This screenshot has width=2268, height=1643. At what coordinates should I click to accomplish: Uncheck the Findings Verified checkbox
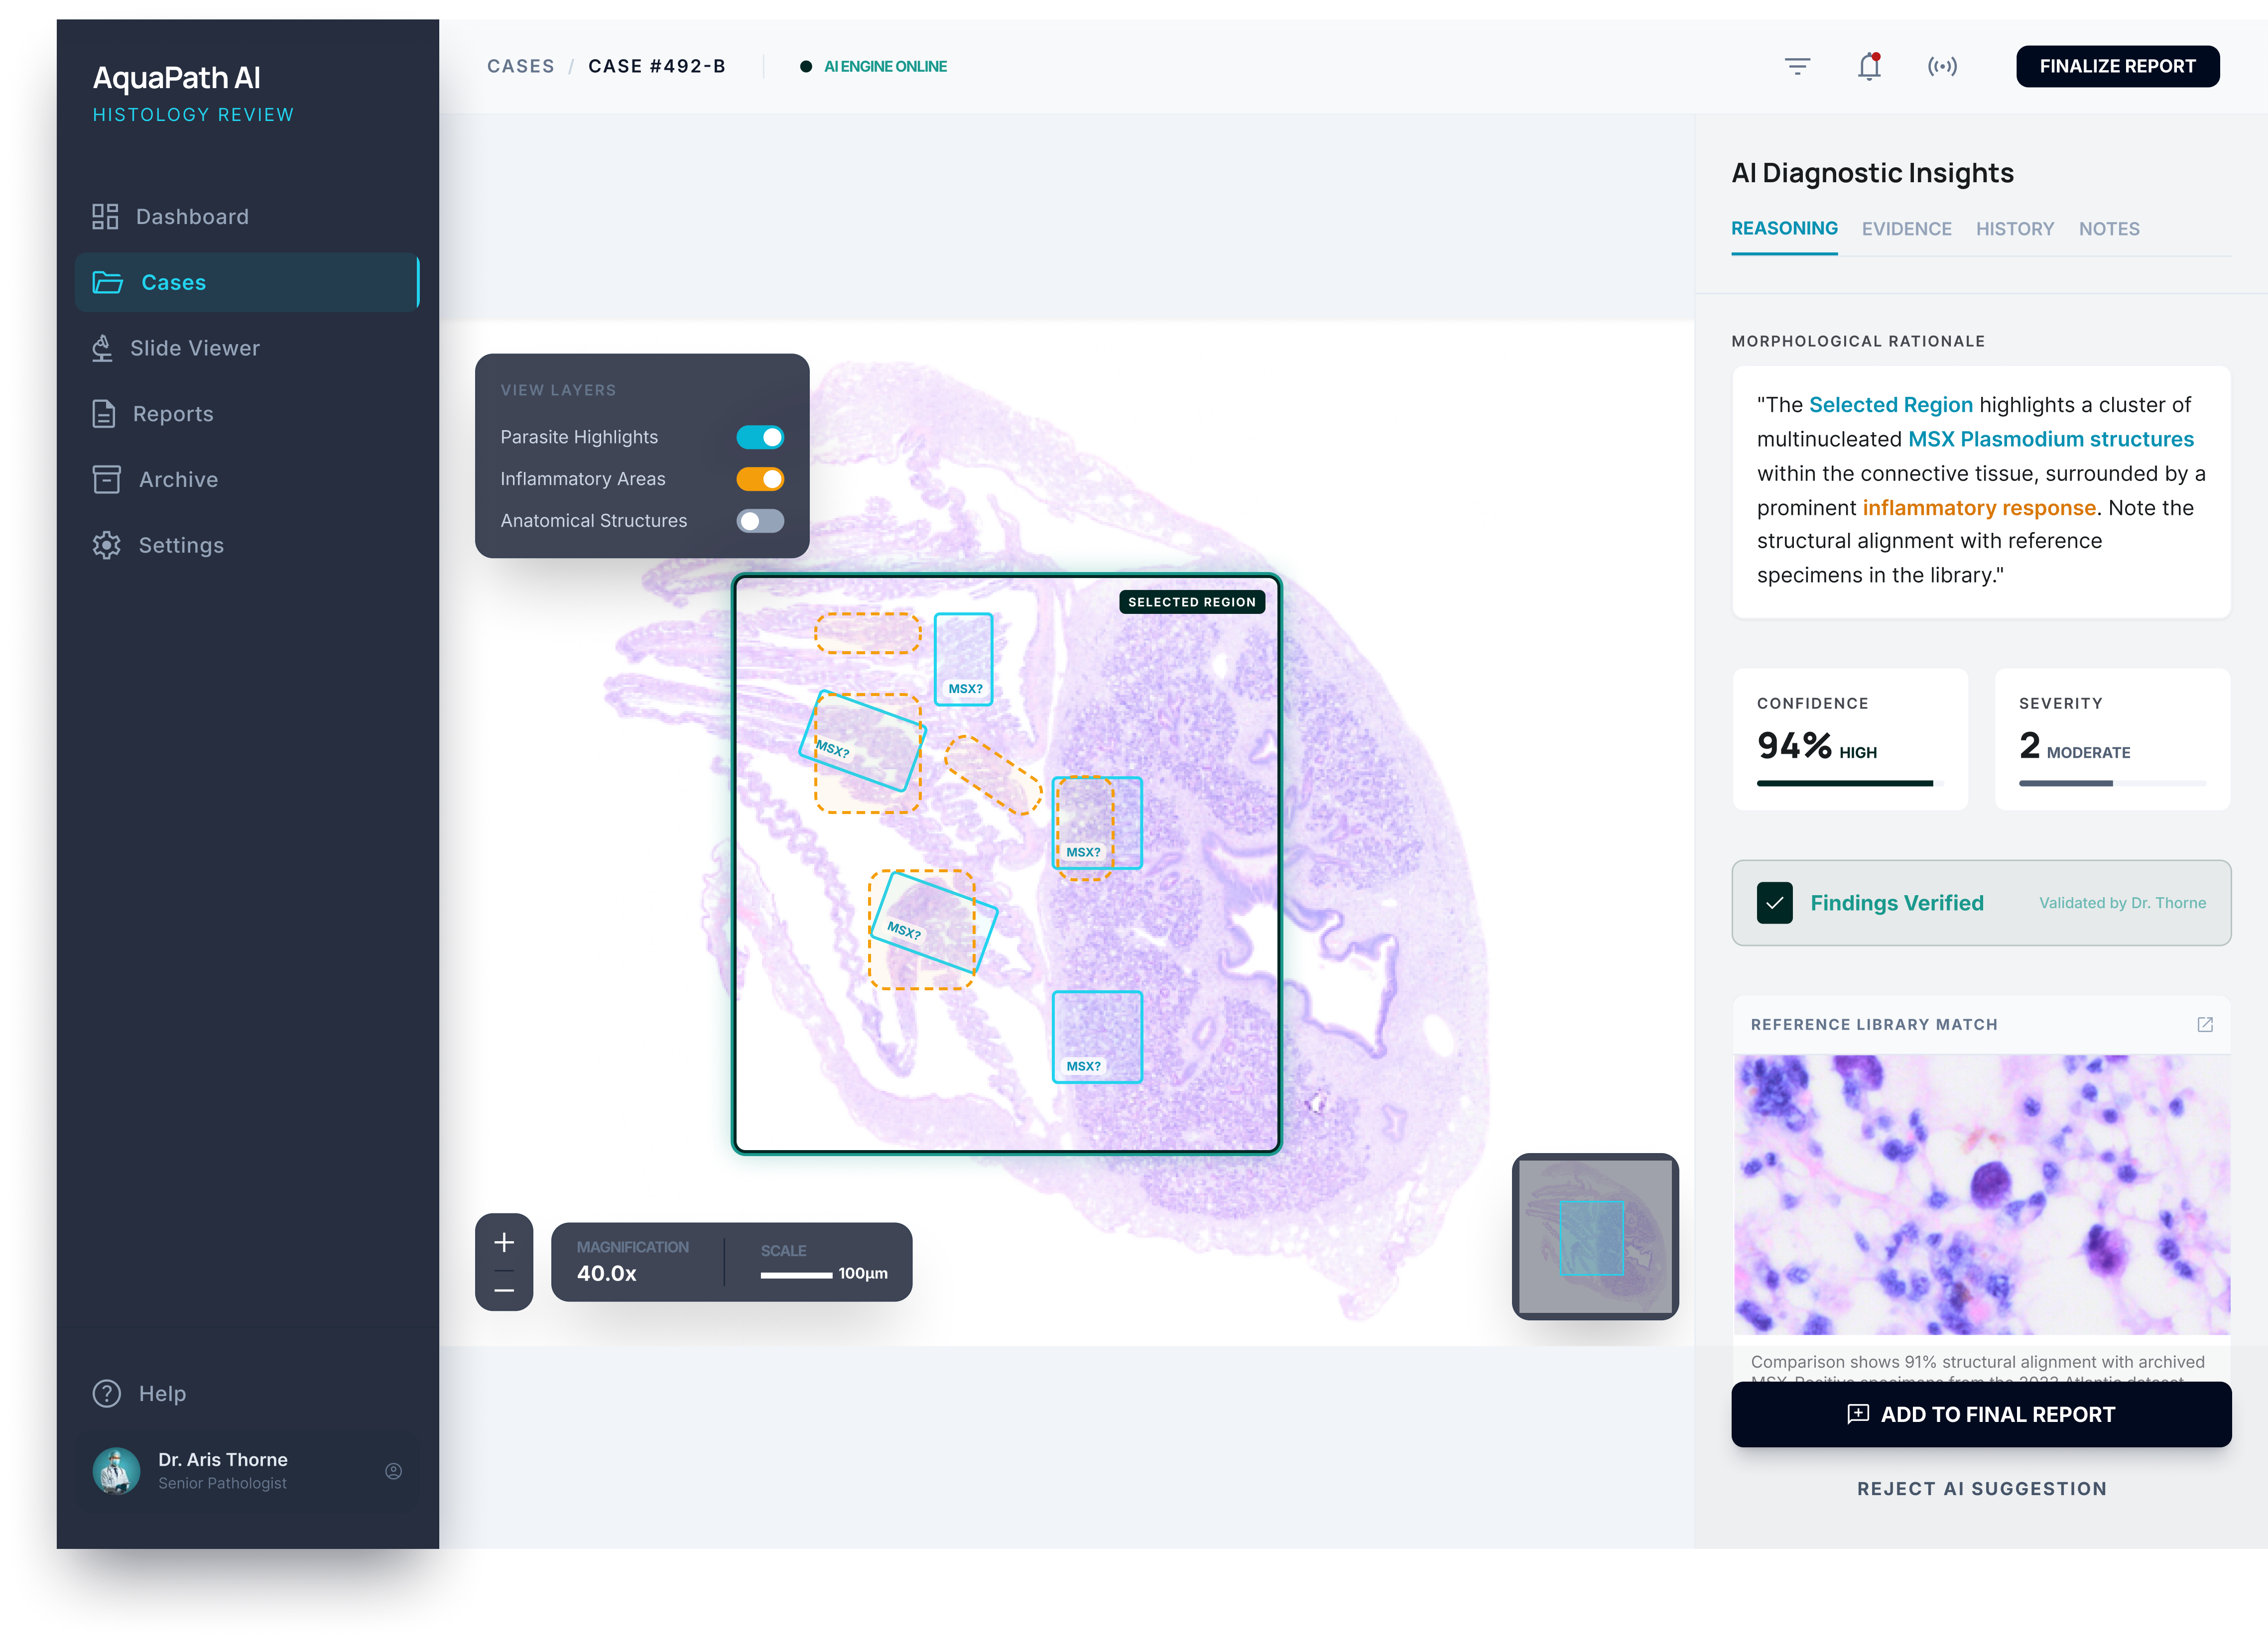[x=1774, y=903]
